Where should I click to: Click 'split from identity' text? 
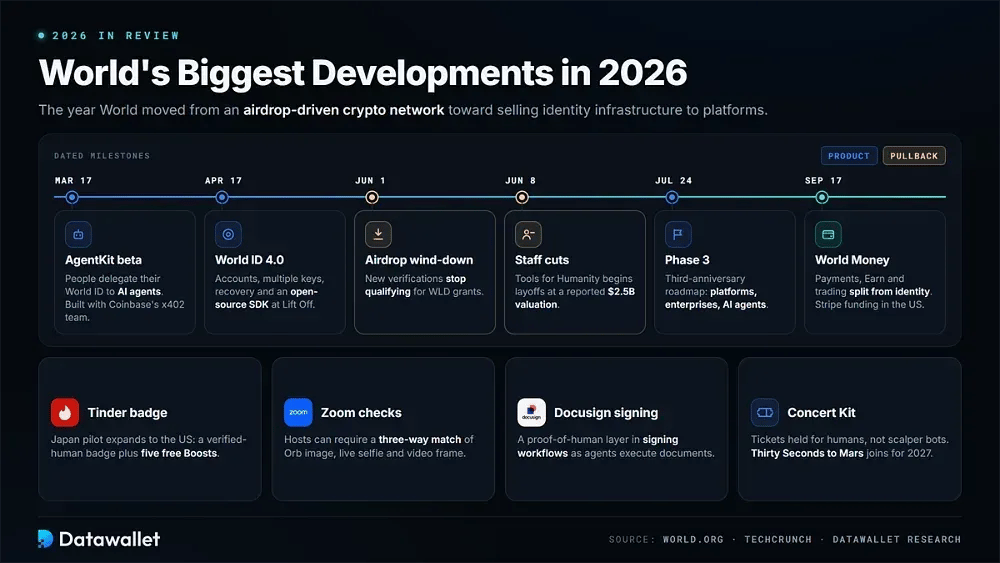point(890,291)
